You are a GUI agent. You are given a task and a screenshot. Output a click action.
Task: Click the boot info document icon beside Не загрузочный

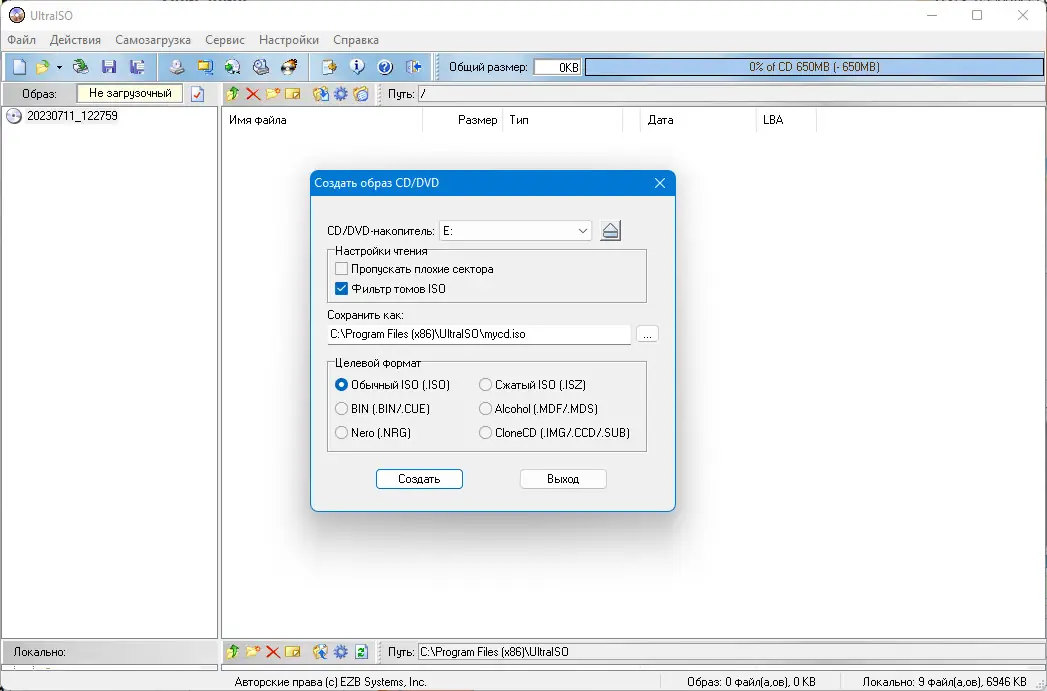[x=197, y=94]
